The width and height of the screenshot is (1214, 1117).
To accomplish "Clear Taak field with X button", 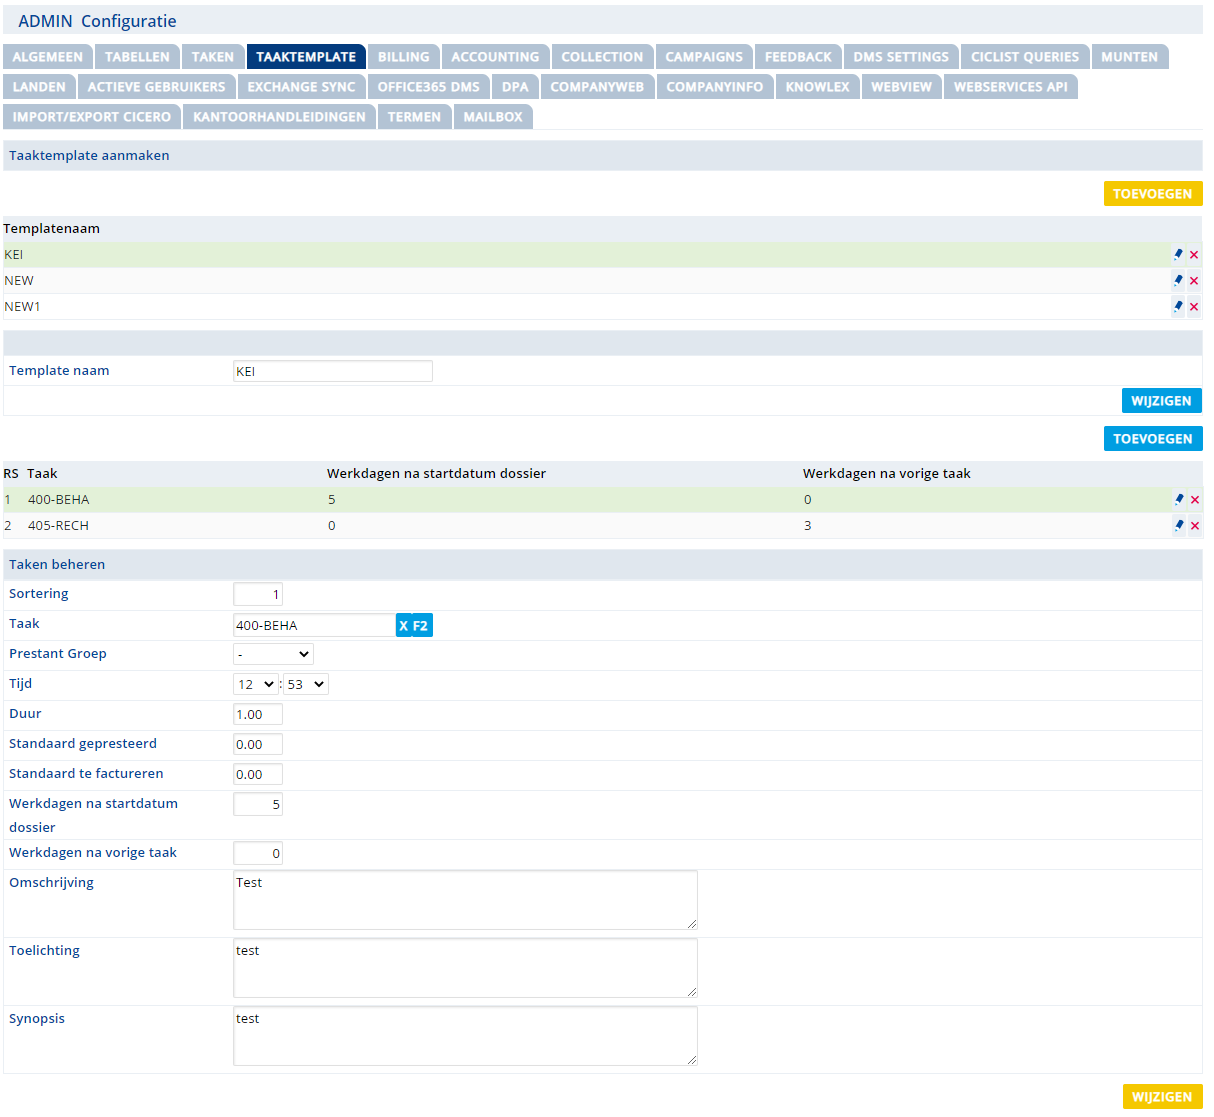I will pyautogui.click(x=404, y=626).
